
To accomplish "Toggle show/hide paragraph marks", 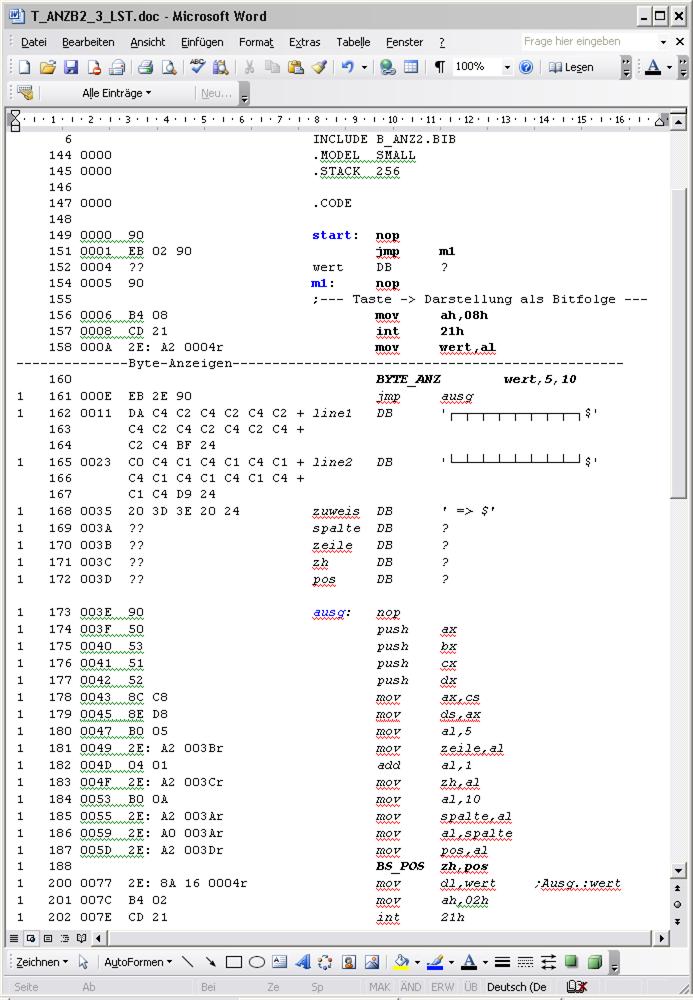I will (440, 67).
